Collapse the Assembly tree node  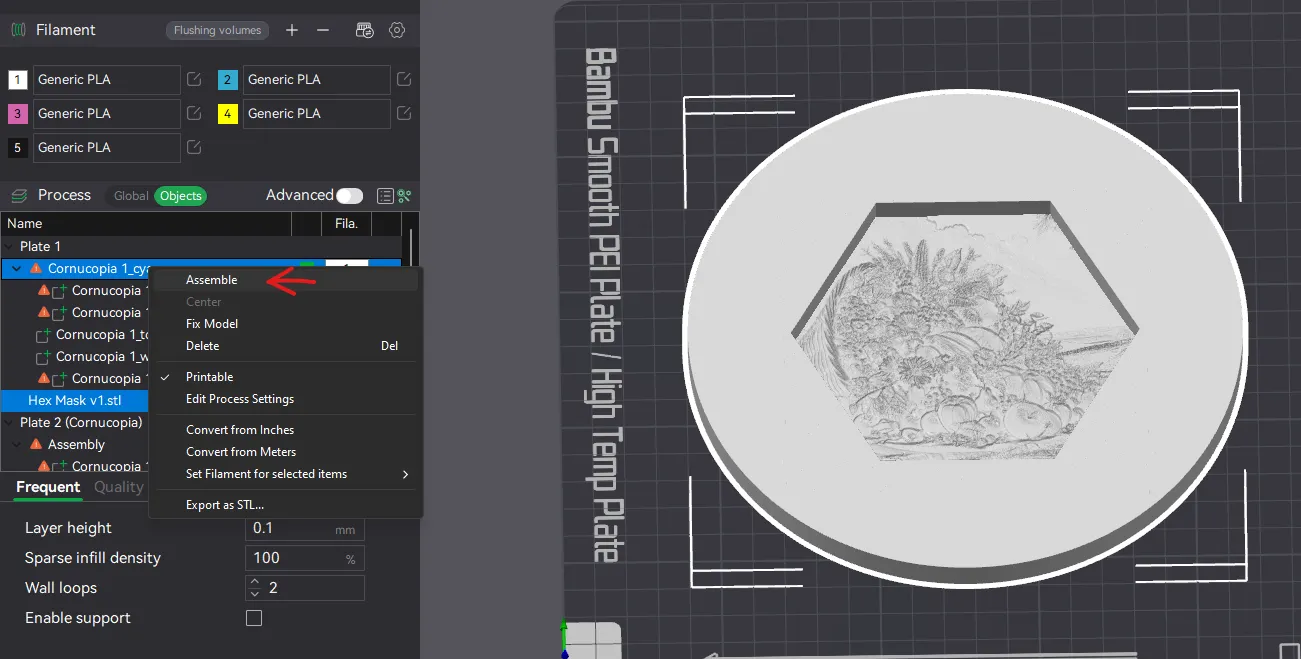(x=17, y=445)
